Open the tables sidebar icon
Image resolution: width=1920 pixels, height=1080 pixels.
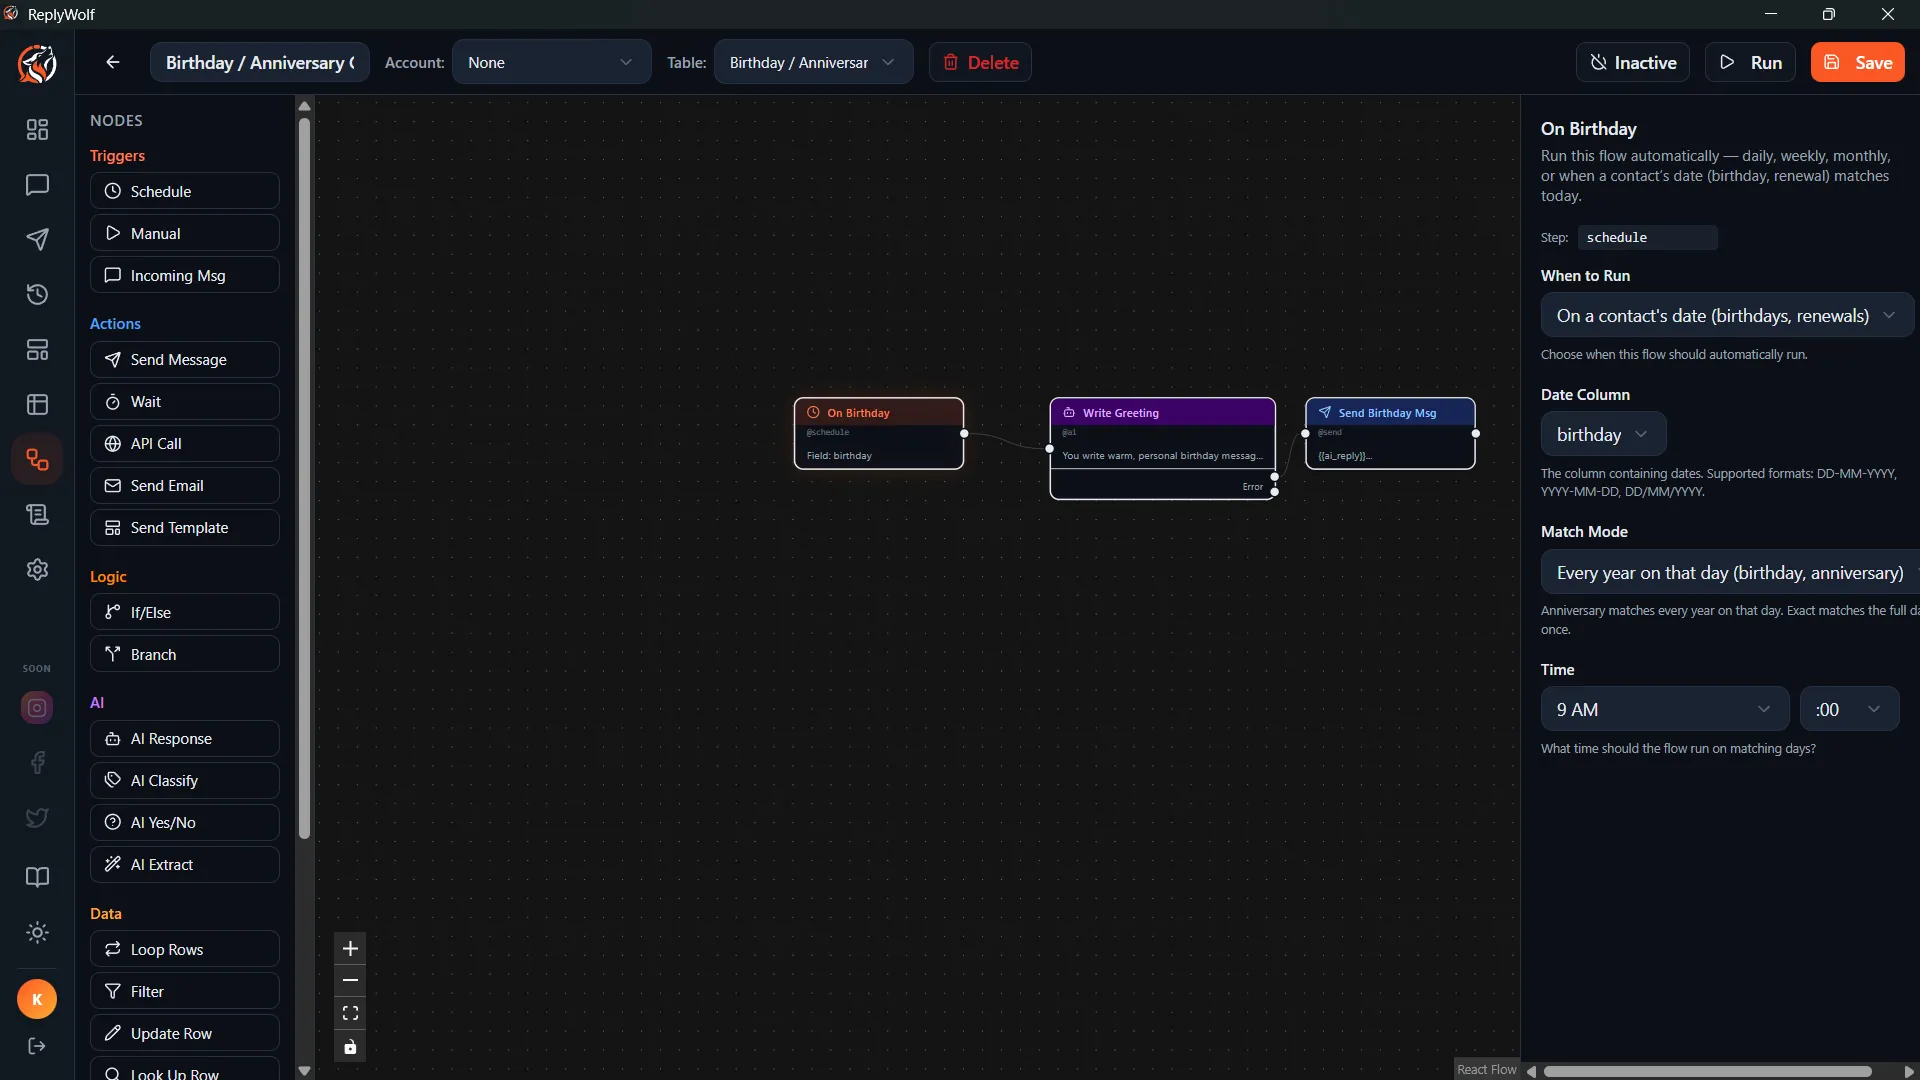point(37,405)
